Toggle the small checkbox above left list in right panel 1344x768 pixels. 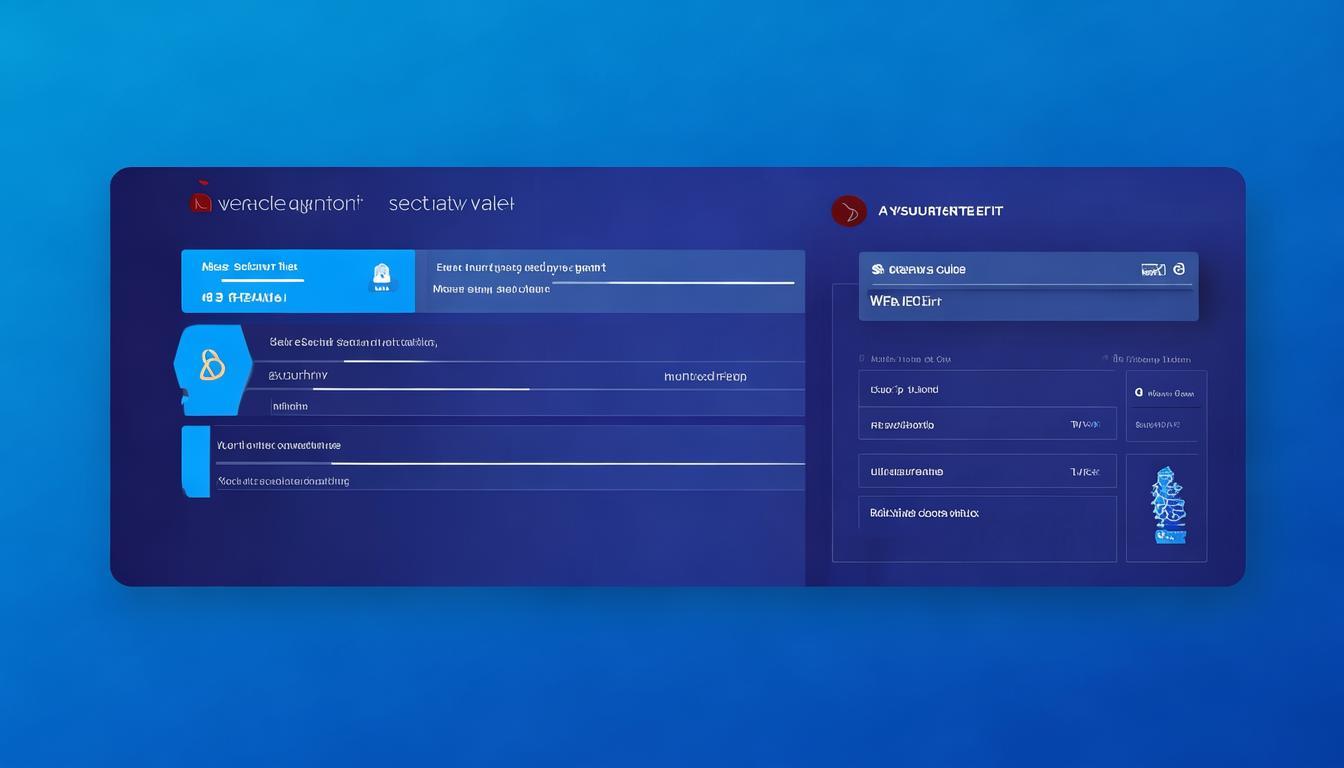(862, 359)
